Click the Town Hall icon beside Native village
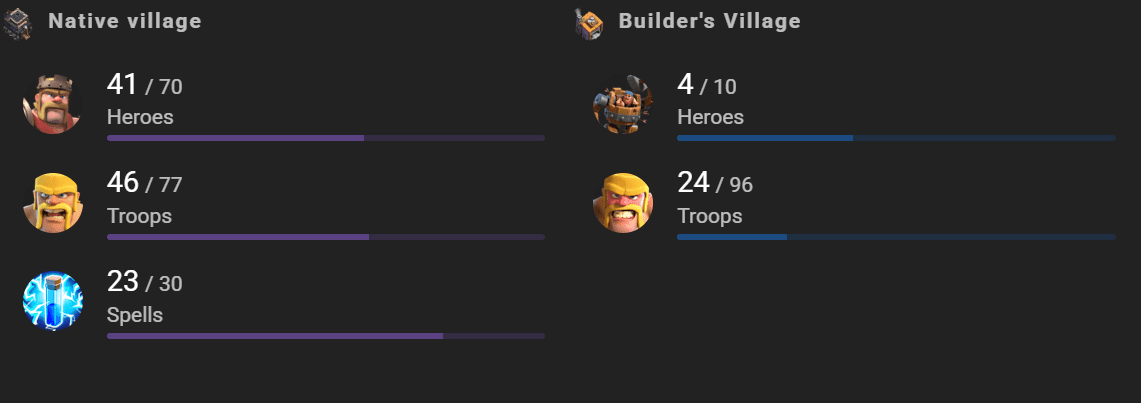The height and width of the screenshot is (403, 1141). tap(17, 22)
